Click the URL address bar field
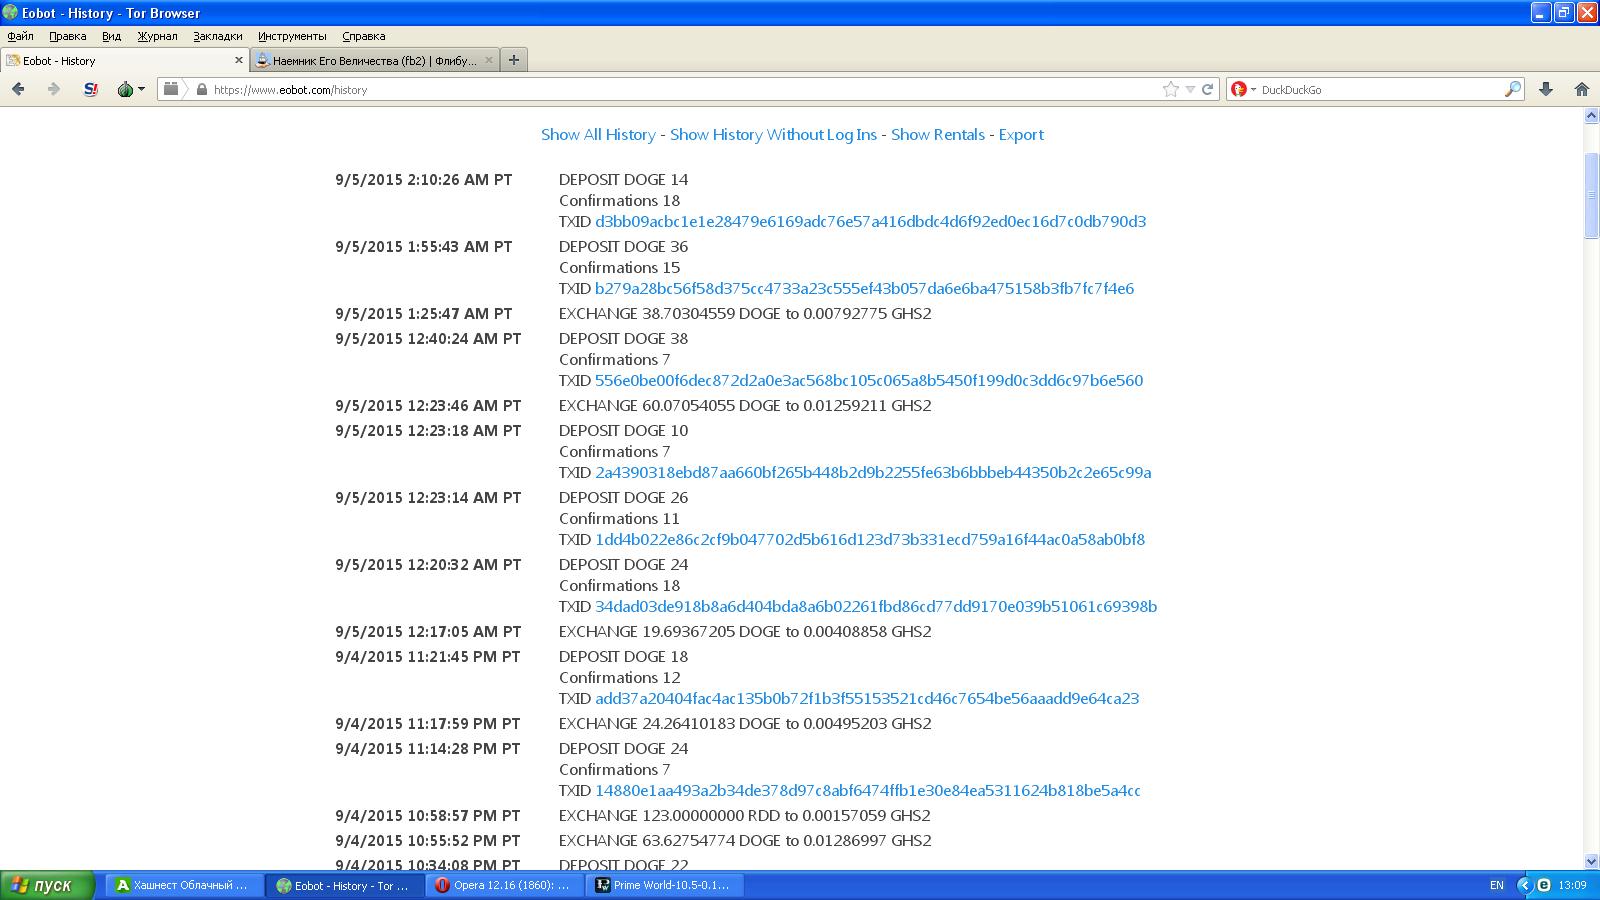This screenshot has width=1600, height=900. pyautogui.click(x=680, y=89)
